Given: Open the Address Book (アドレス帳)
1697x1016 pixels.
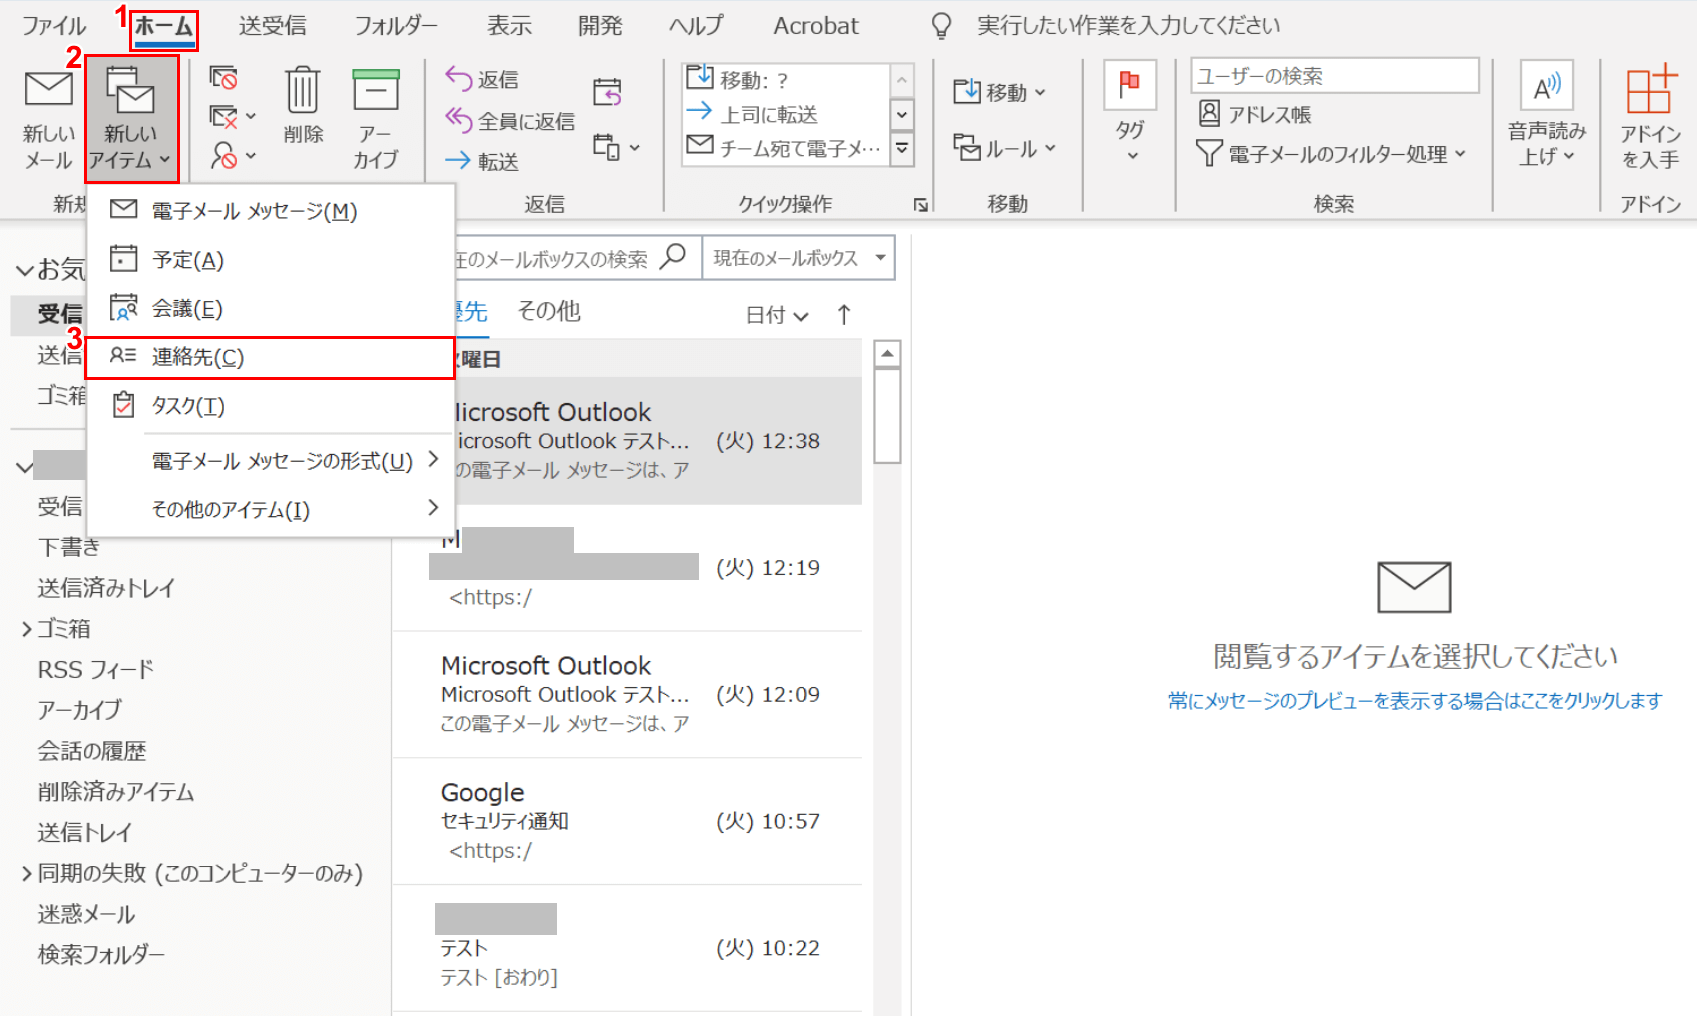Looking at the screenshot, I should click(x=1255, y=114).
